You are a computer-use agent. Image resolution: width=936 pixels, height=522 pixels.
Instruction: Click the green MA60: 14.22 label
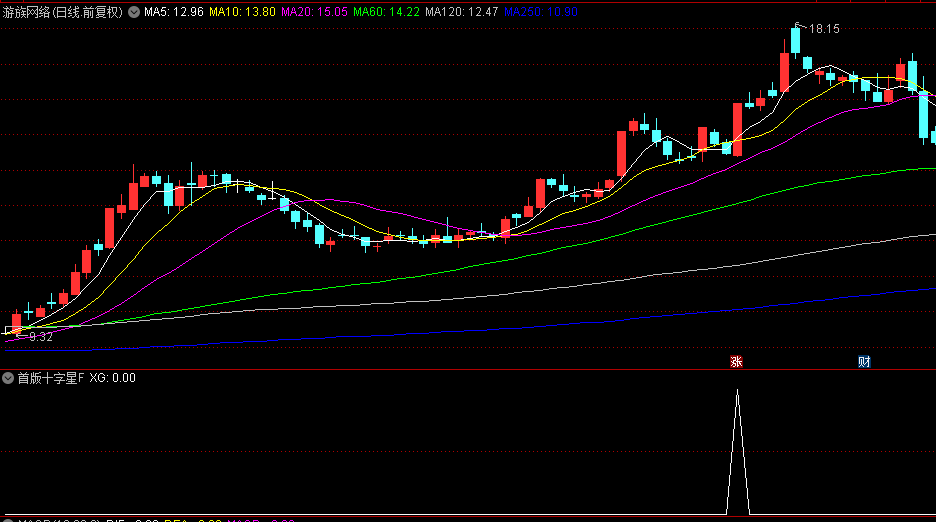coord(386,12)
